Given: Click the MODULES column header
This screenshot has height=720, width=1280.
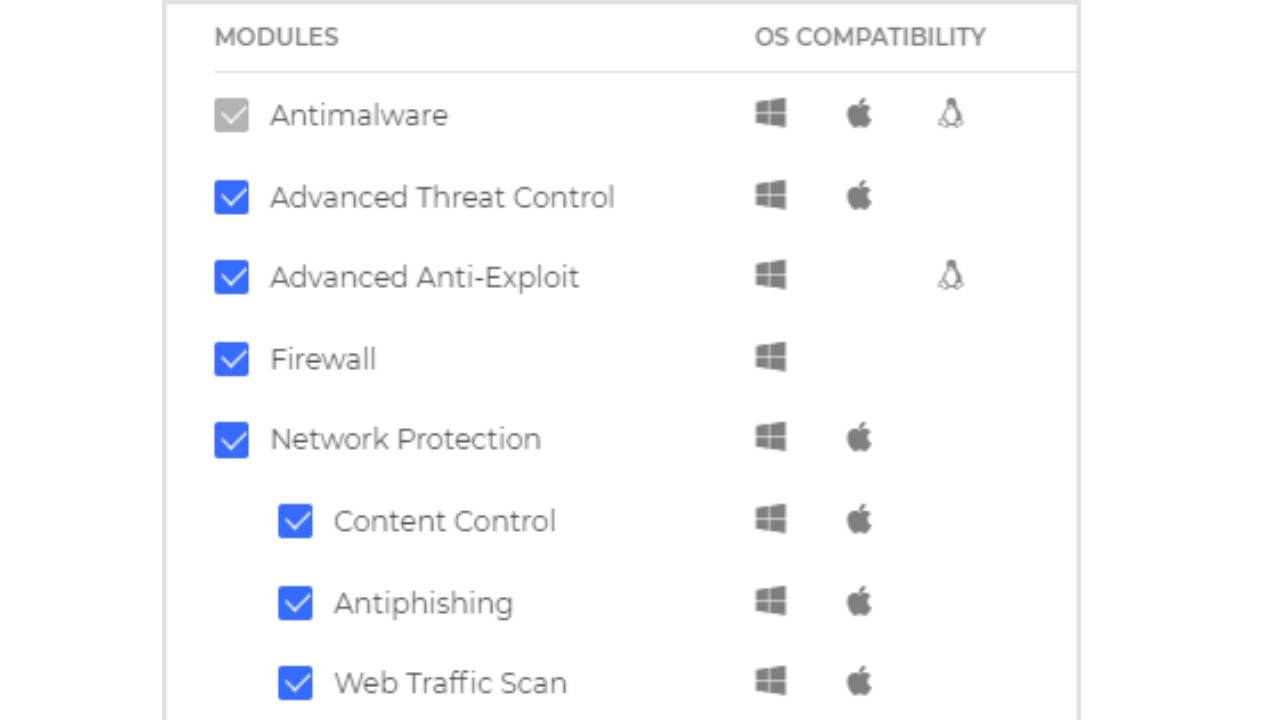Looking at the screenshot, I should tap(276, 37).
